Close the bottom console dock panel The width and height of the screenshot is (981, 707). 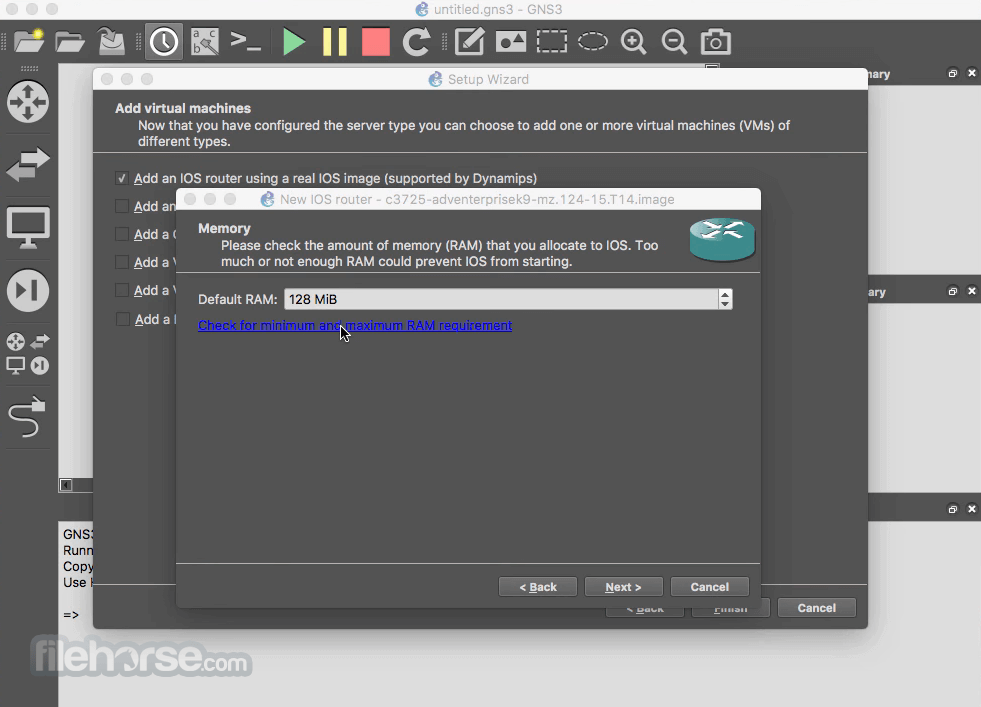point(972,509)
